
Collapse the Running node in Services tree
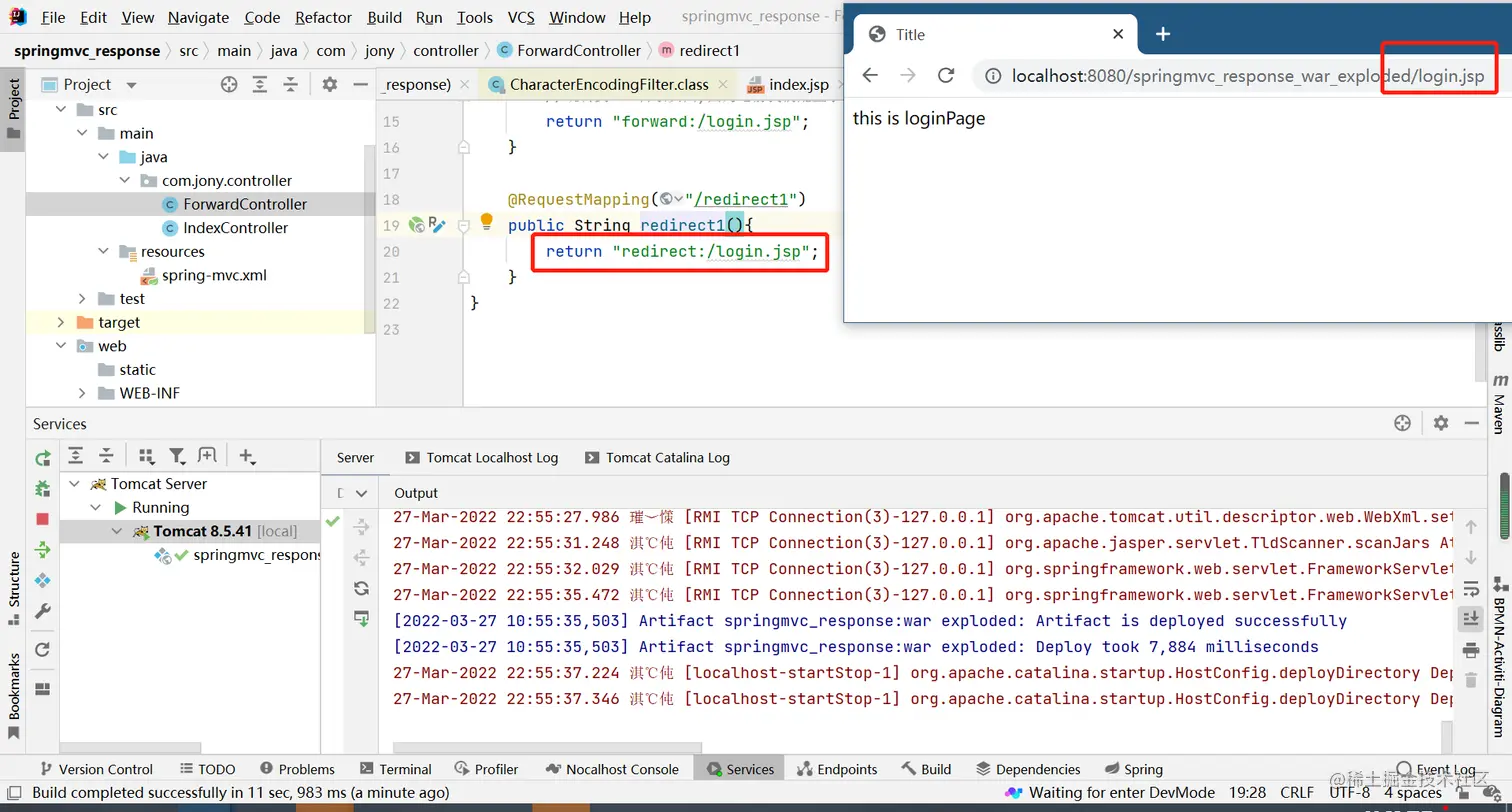point(96,508)
